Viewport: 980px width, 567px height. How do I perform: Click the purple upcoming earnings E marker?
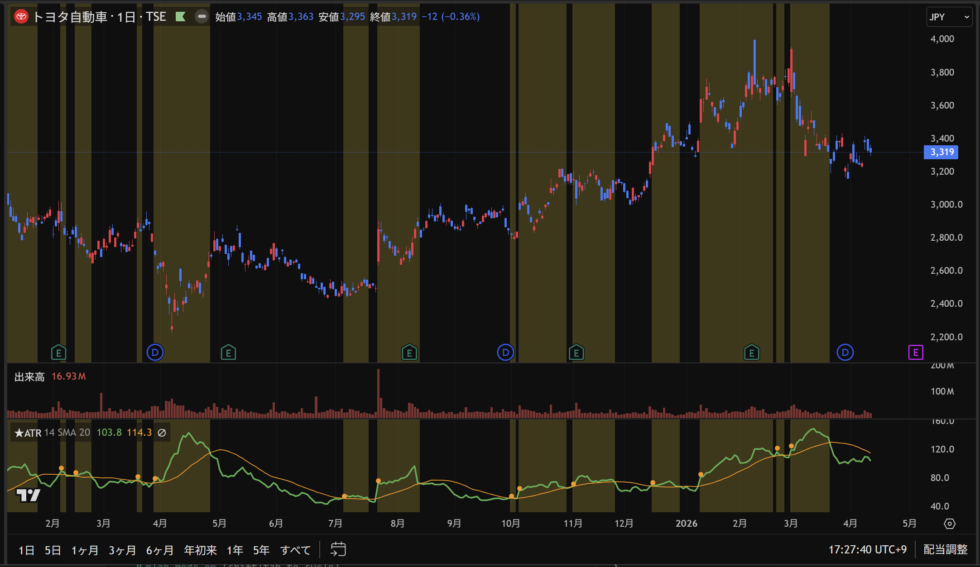tap(915, 351)
